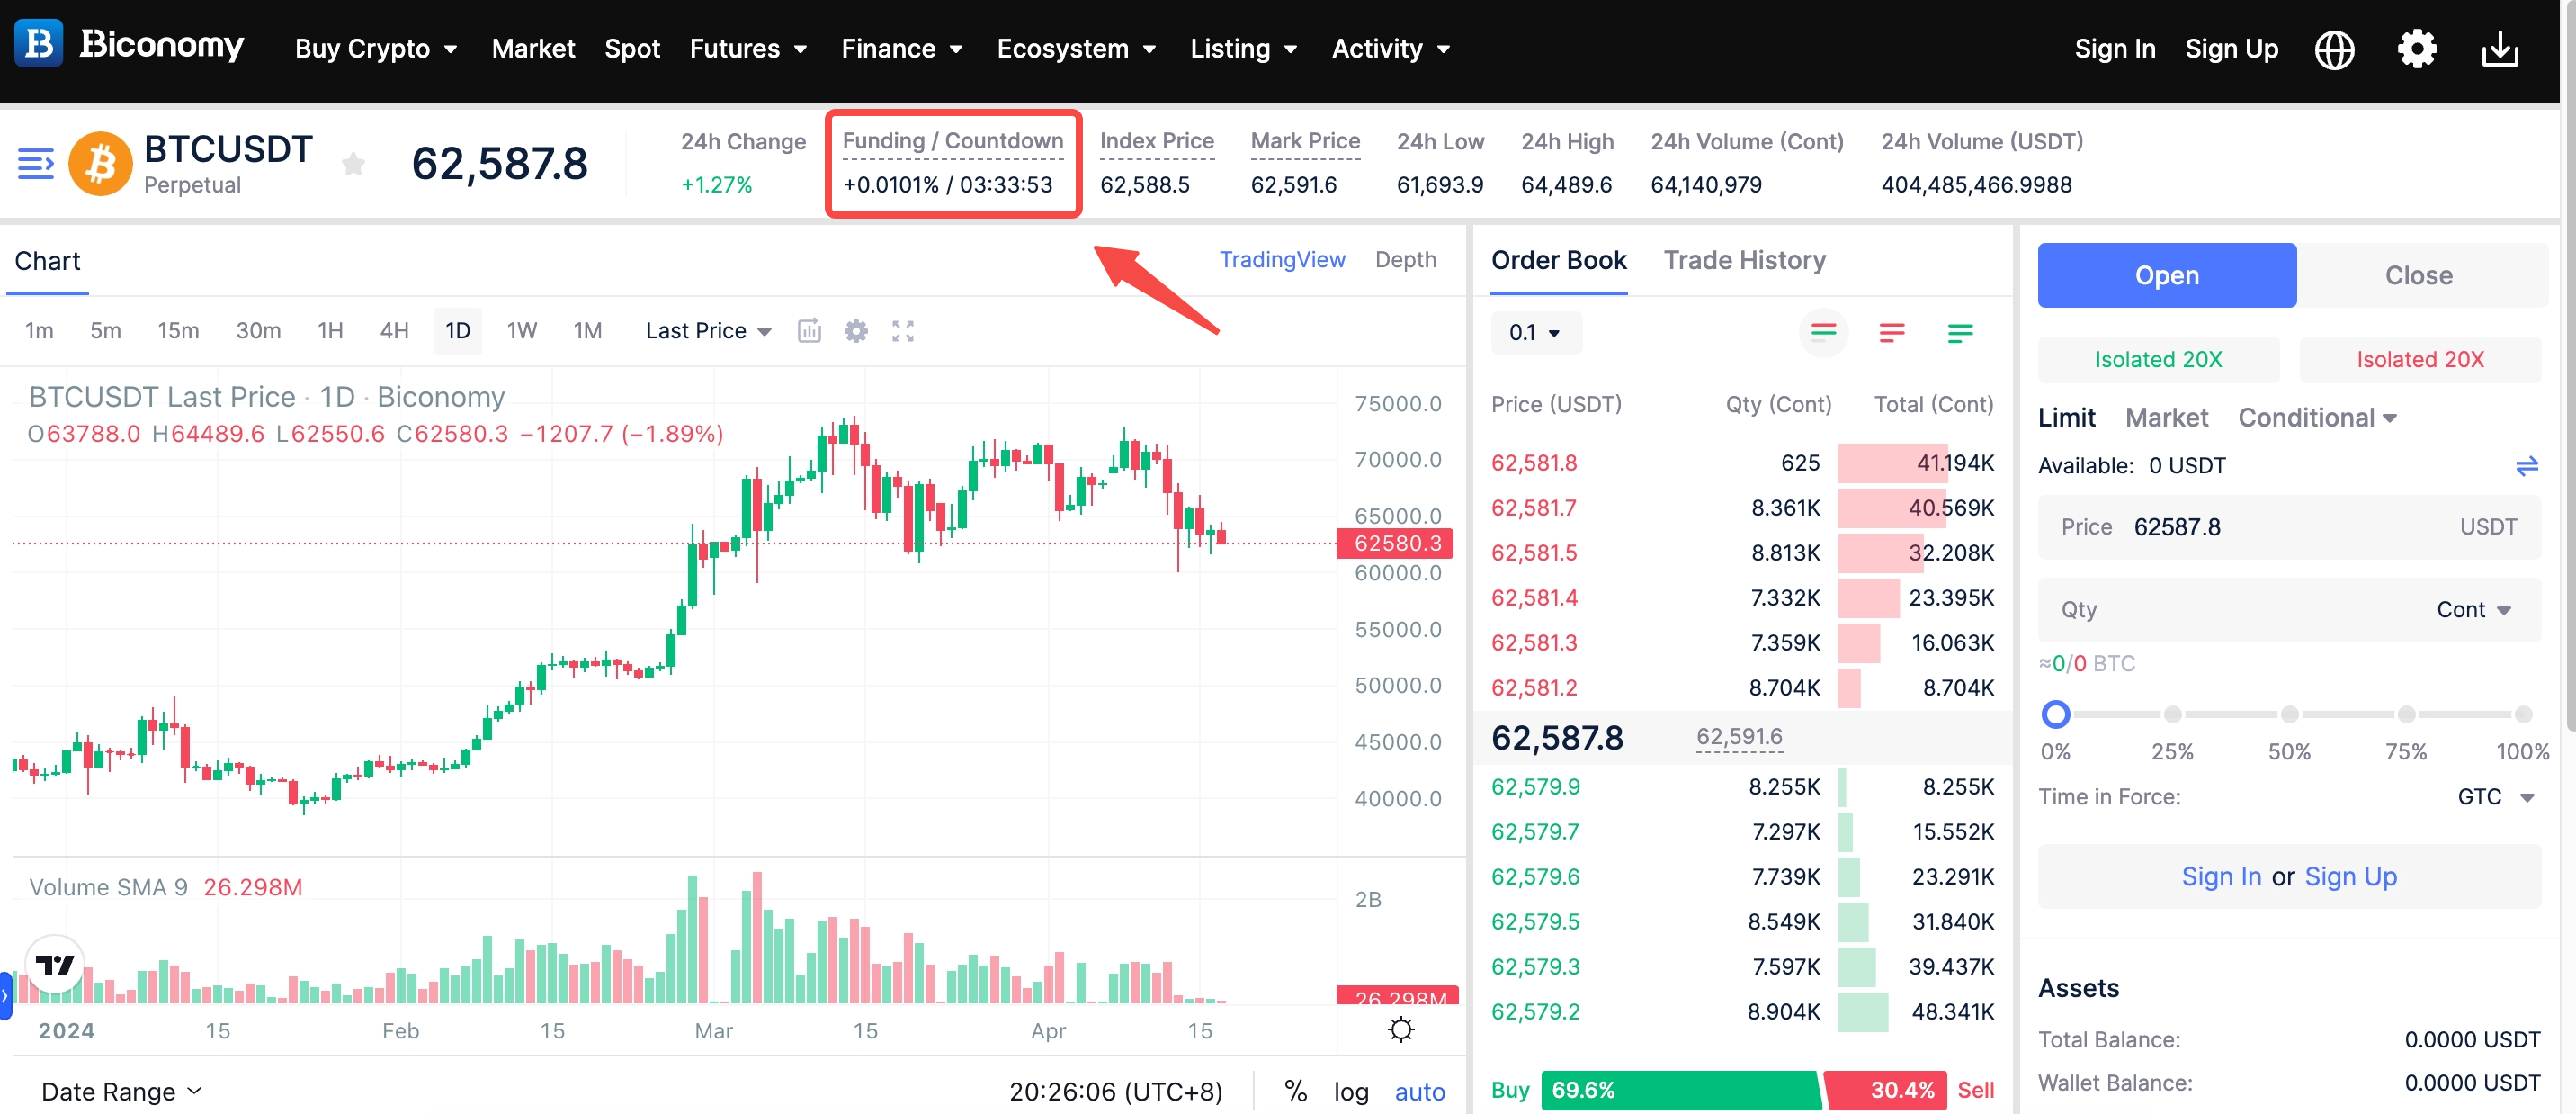Open Time in Force GTC dropdown
The image size is (2576, 1114).
(x=2494, y=797)
